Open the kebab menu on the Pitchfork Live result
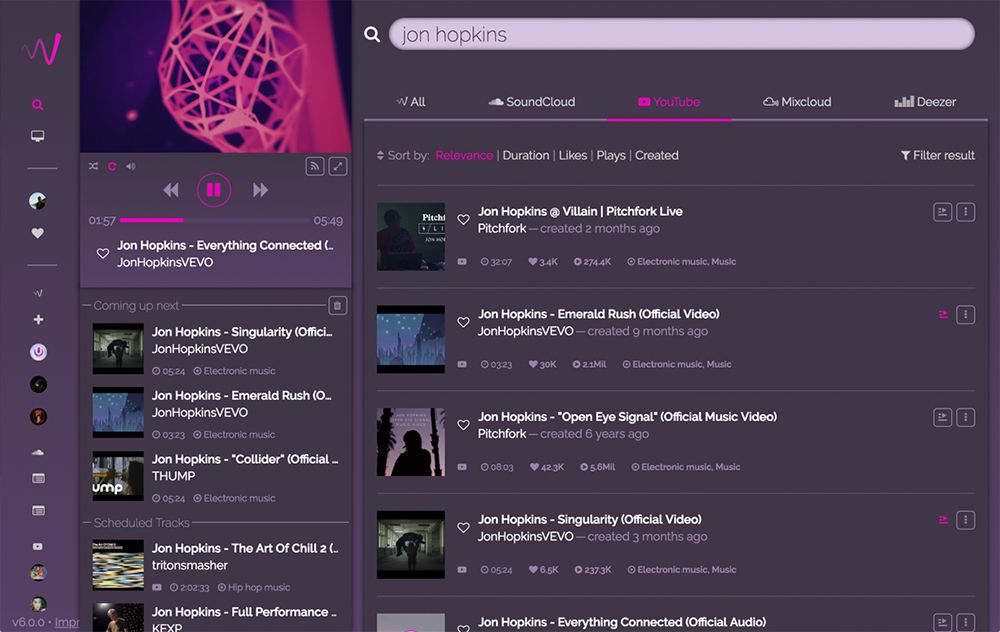Screen dimensions: 1000x632 pyautogui.click(x=965, y=211)
